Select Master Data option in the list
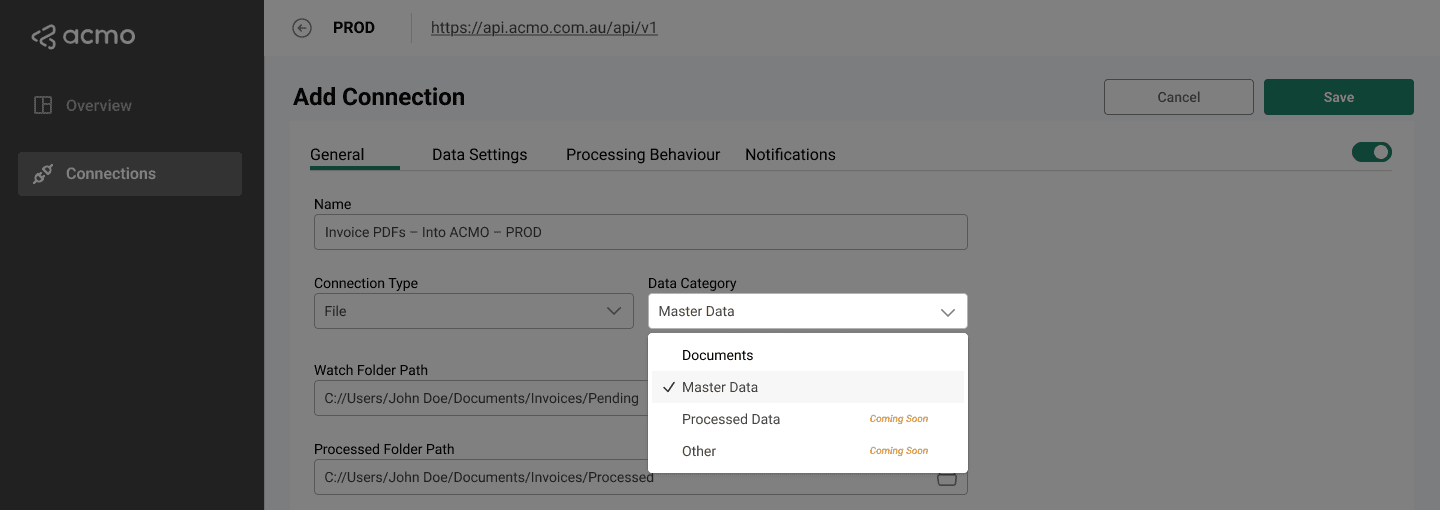Screen dimensions: 1440x510 808,387
